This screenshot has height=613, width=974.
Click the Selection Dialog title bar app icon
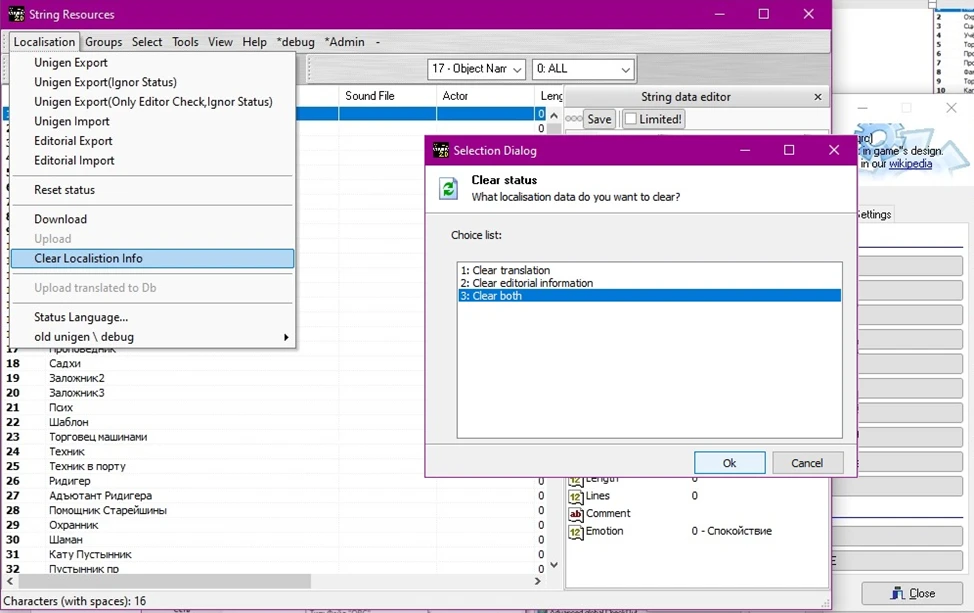pyautogui.click(x=440, y=150)
